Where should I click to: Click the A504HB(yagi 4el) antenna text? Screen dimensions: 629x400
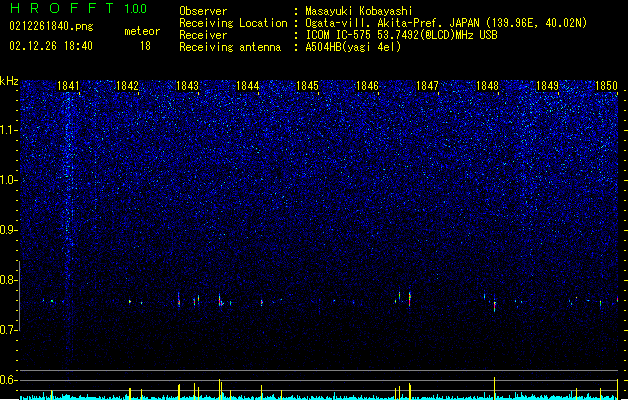[353, 47]
